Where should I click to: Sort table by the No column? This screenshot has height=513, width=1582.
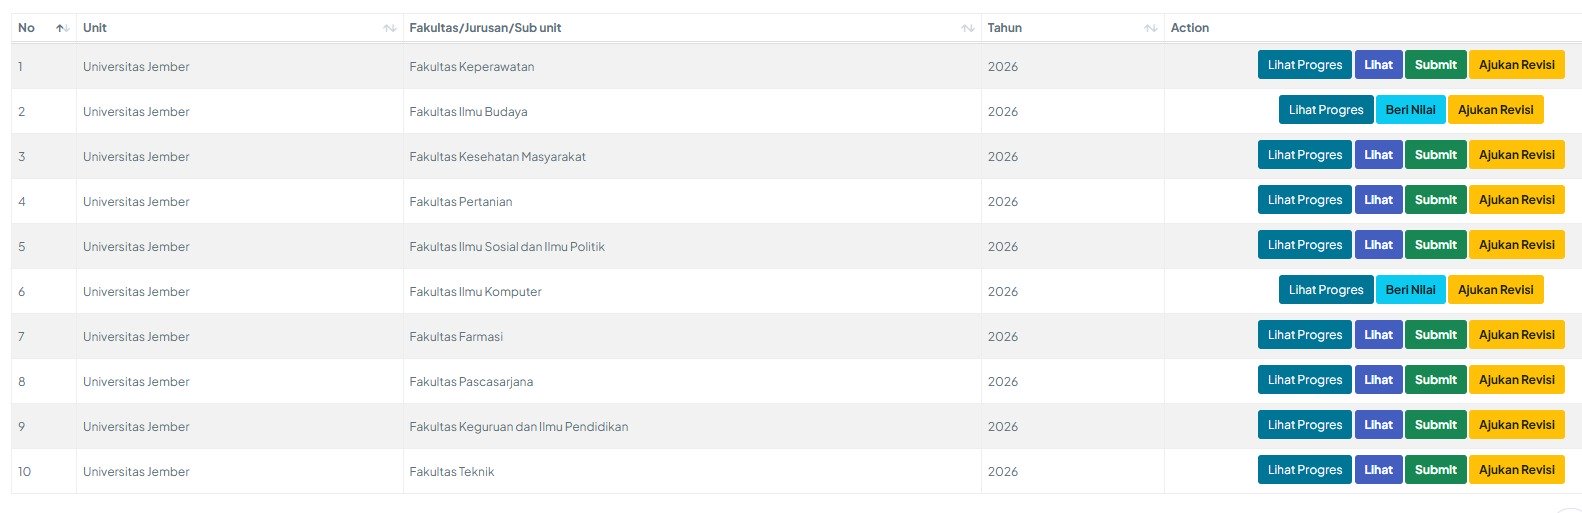point(62,28)
